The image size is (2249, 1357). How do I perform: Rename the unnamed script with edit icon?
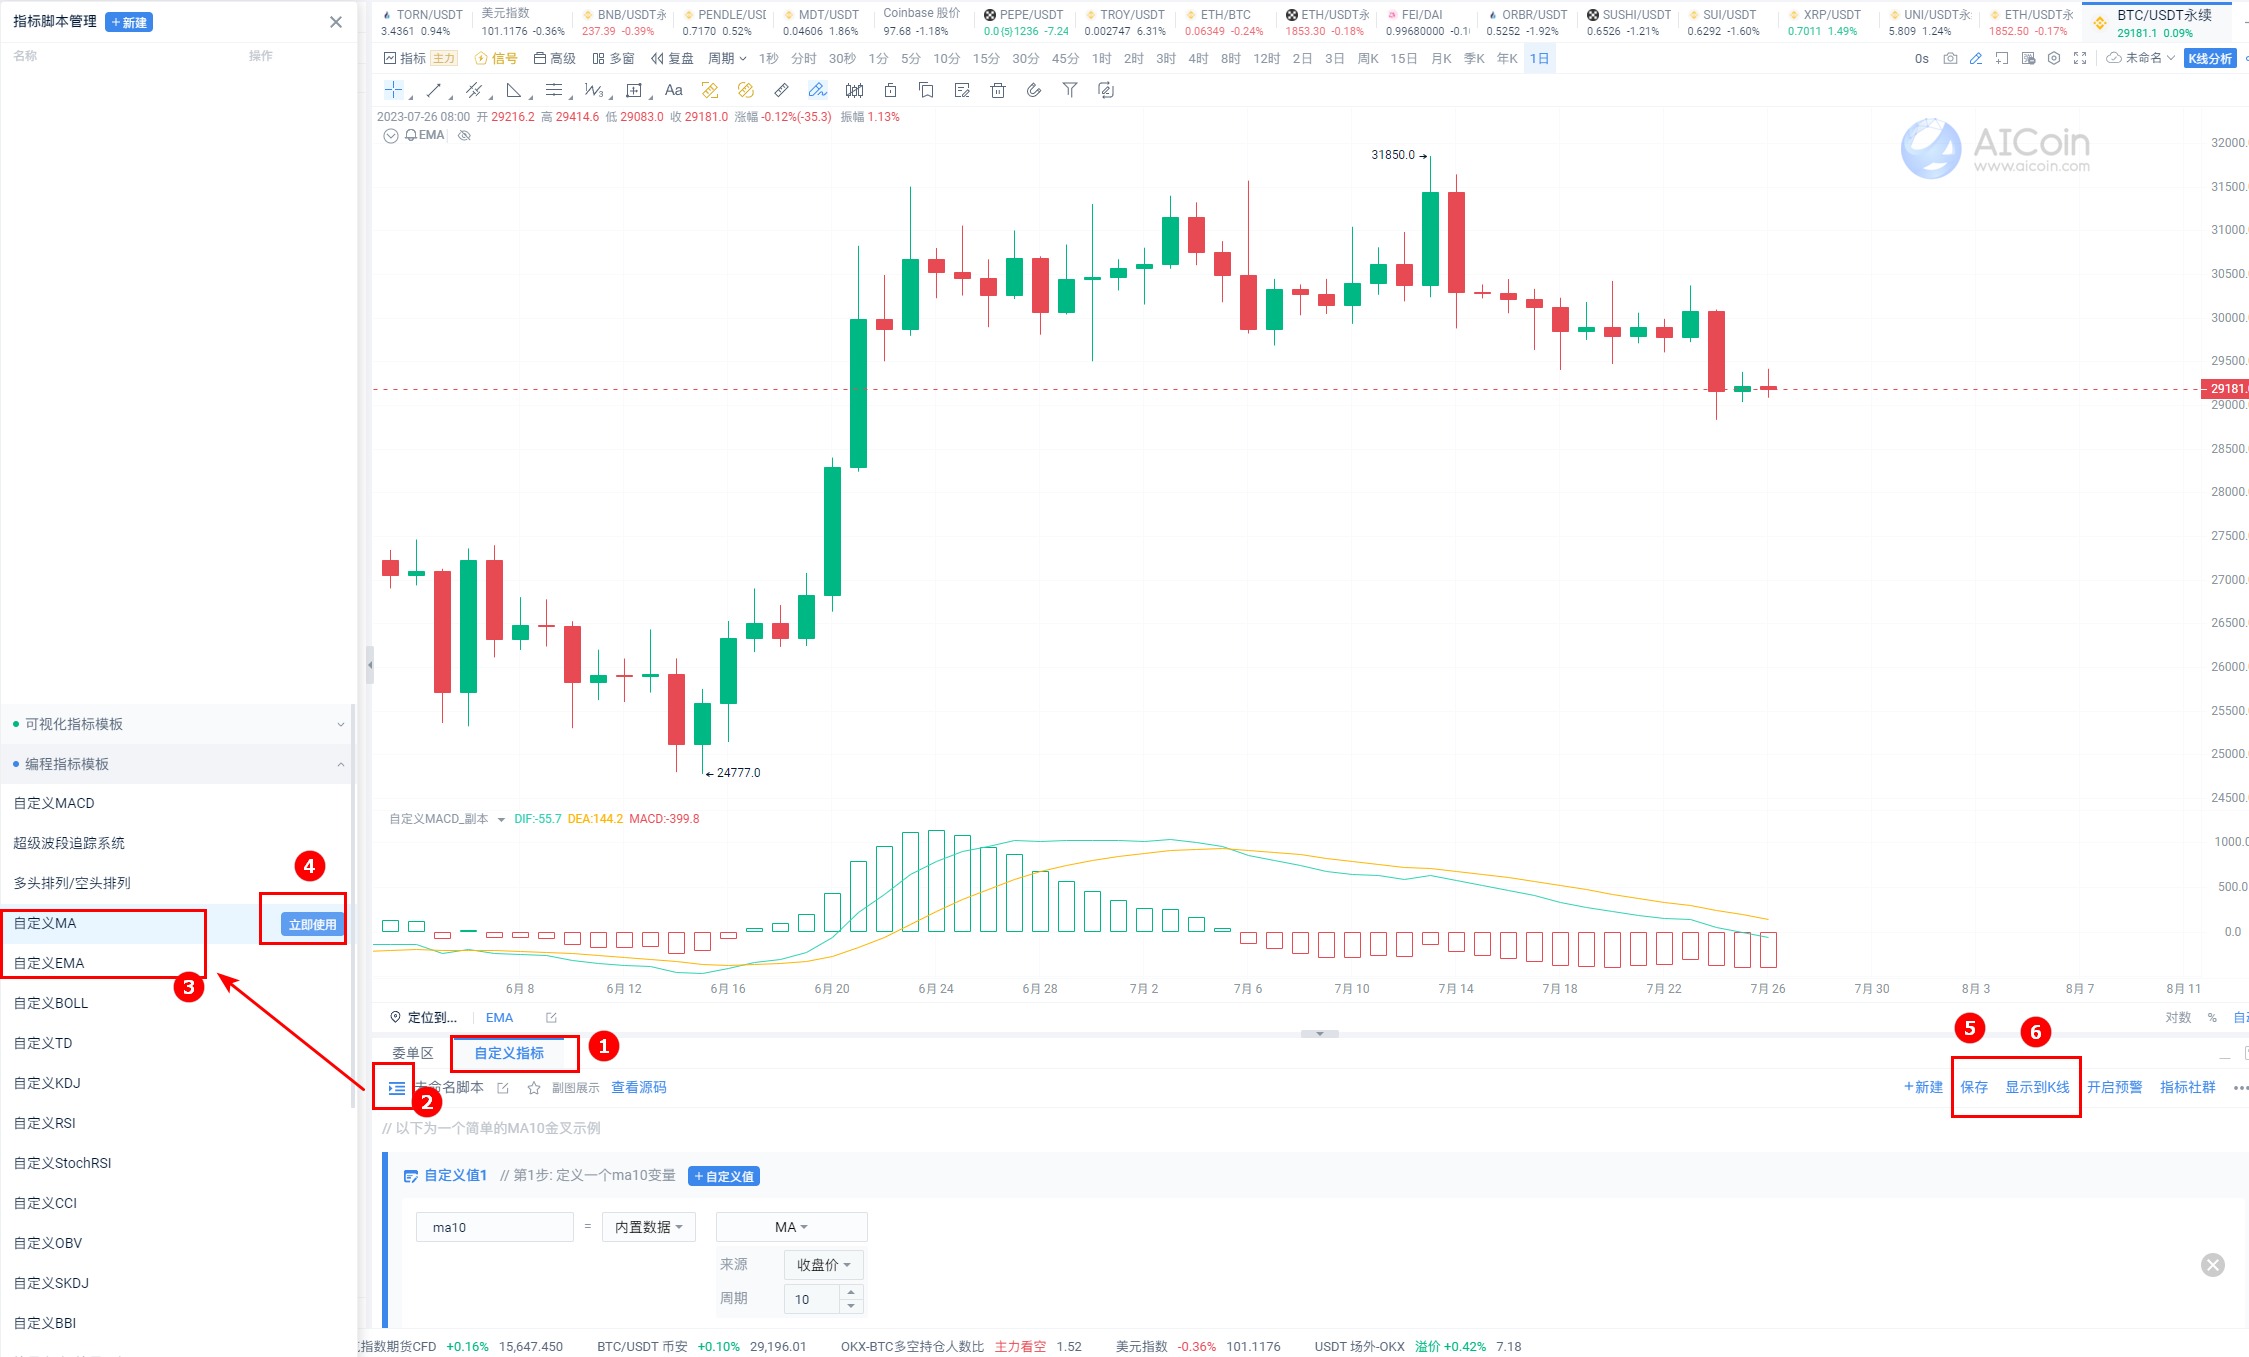[x=503, y=1088]
